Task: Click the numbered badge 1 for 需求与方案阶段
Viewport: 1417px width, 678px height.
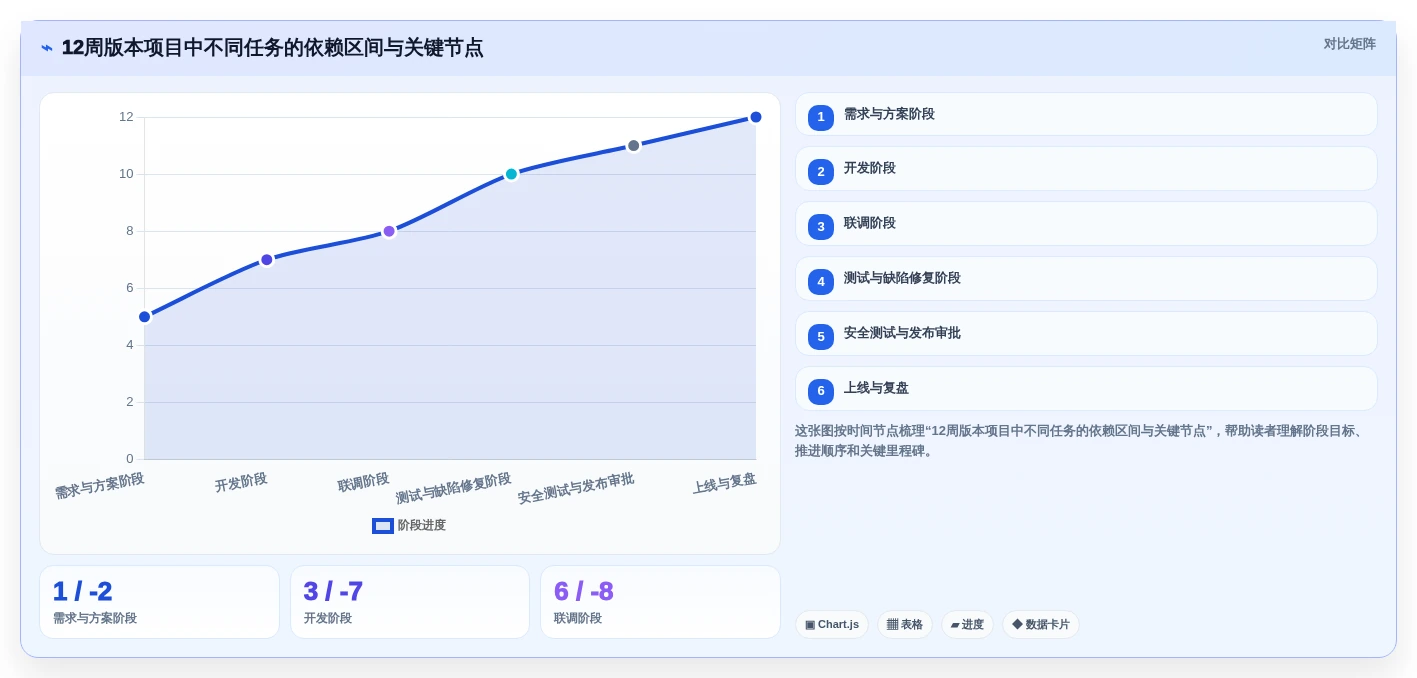Action: coord(821,117)
